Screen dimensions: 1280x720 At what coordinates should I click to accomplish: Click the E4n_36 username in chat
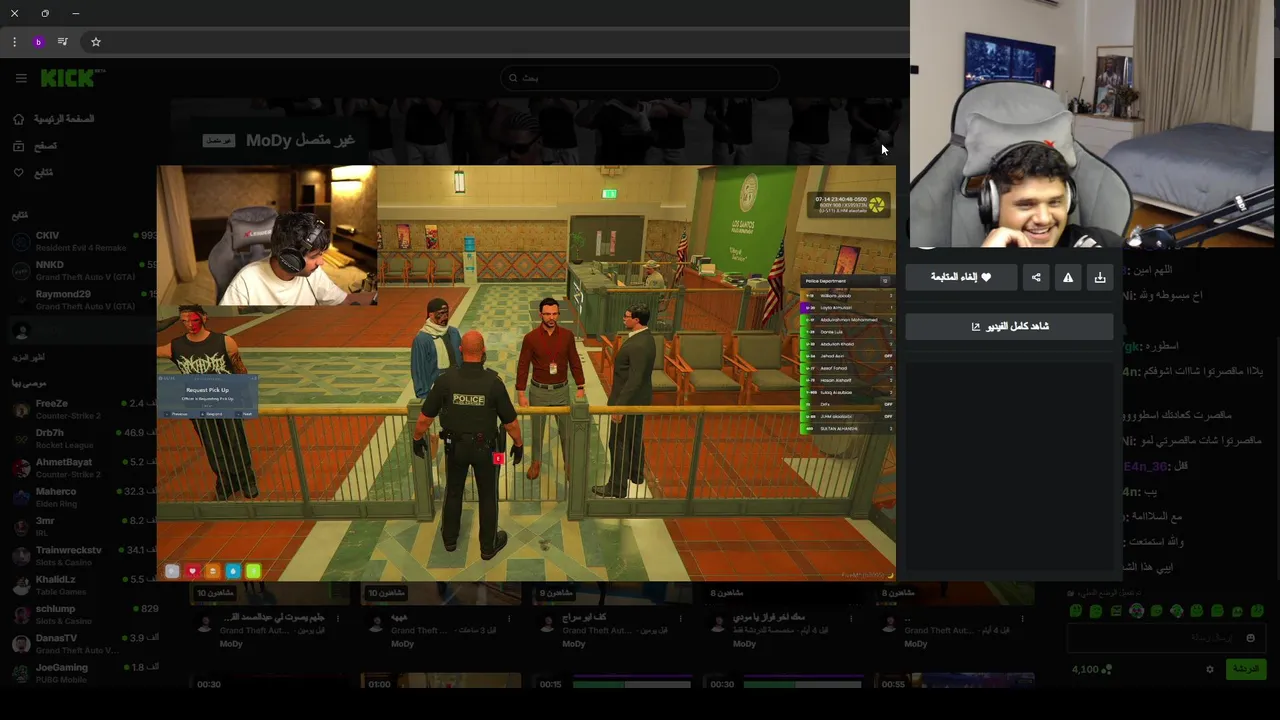1145,466
